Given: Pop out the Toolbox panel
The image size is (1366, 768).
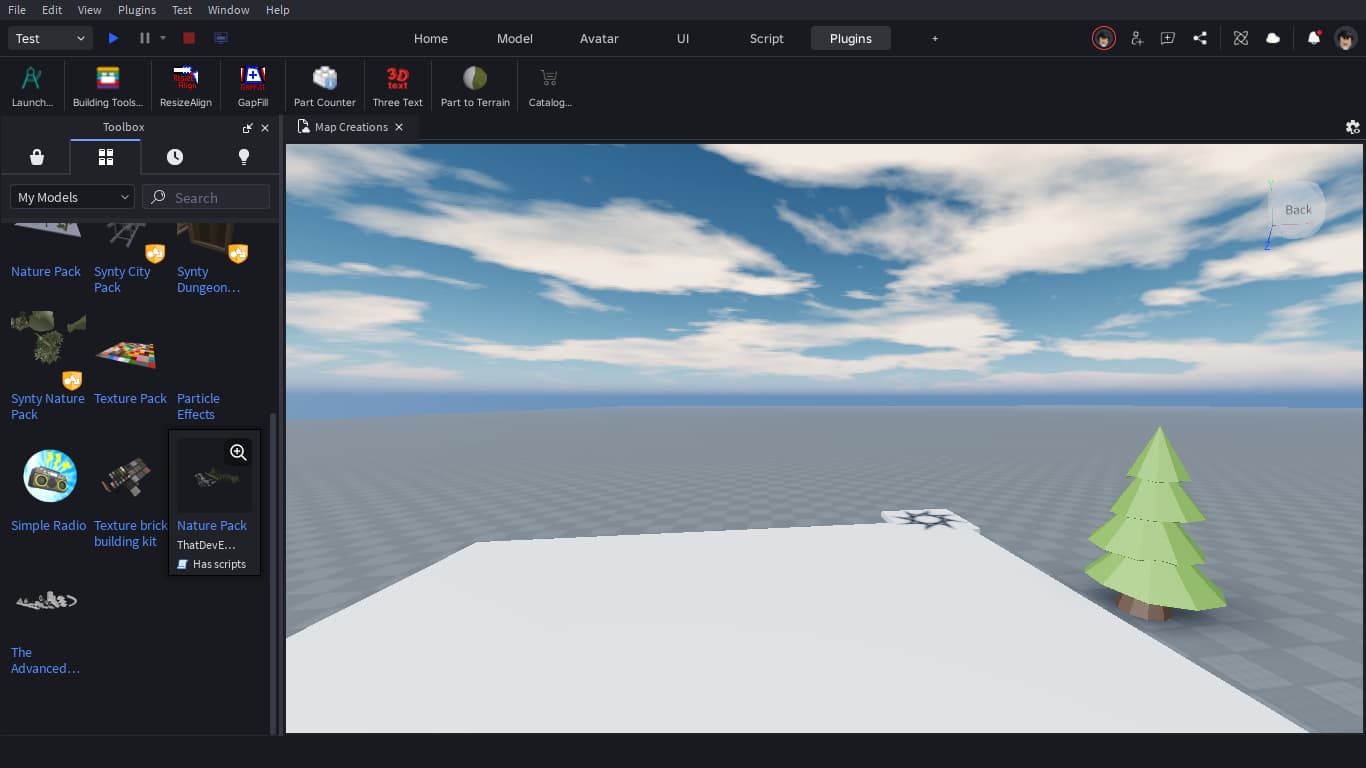Looking at the screenshot, I should (x=248, y=128).
